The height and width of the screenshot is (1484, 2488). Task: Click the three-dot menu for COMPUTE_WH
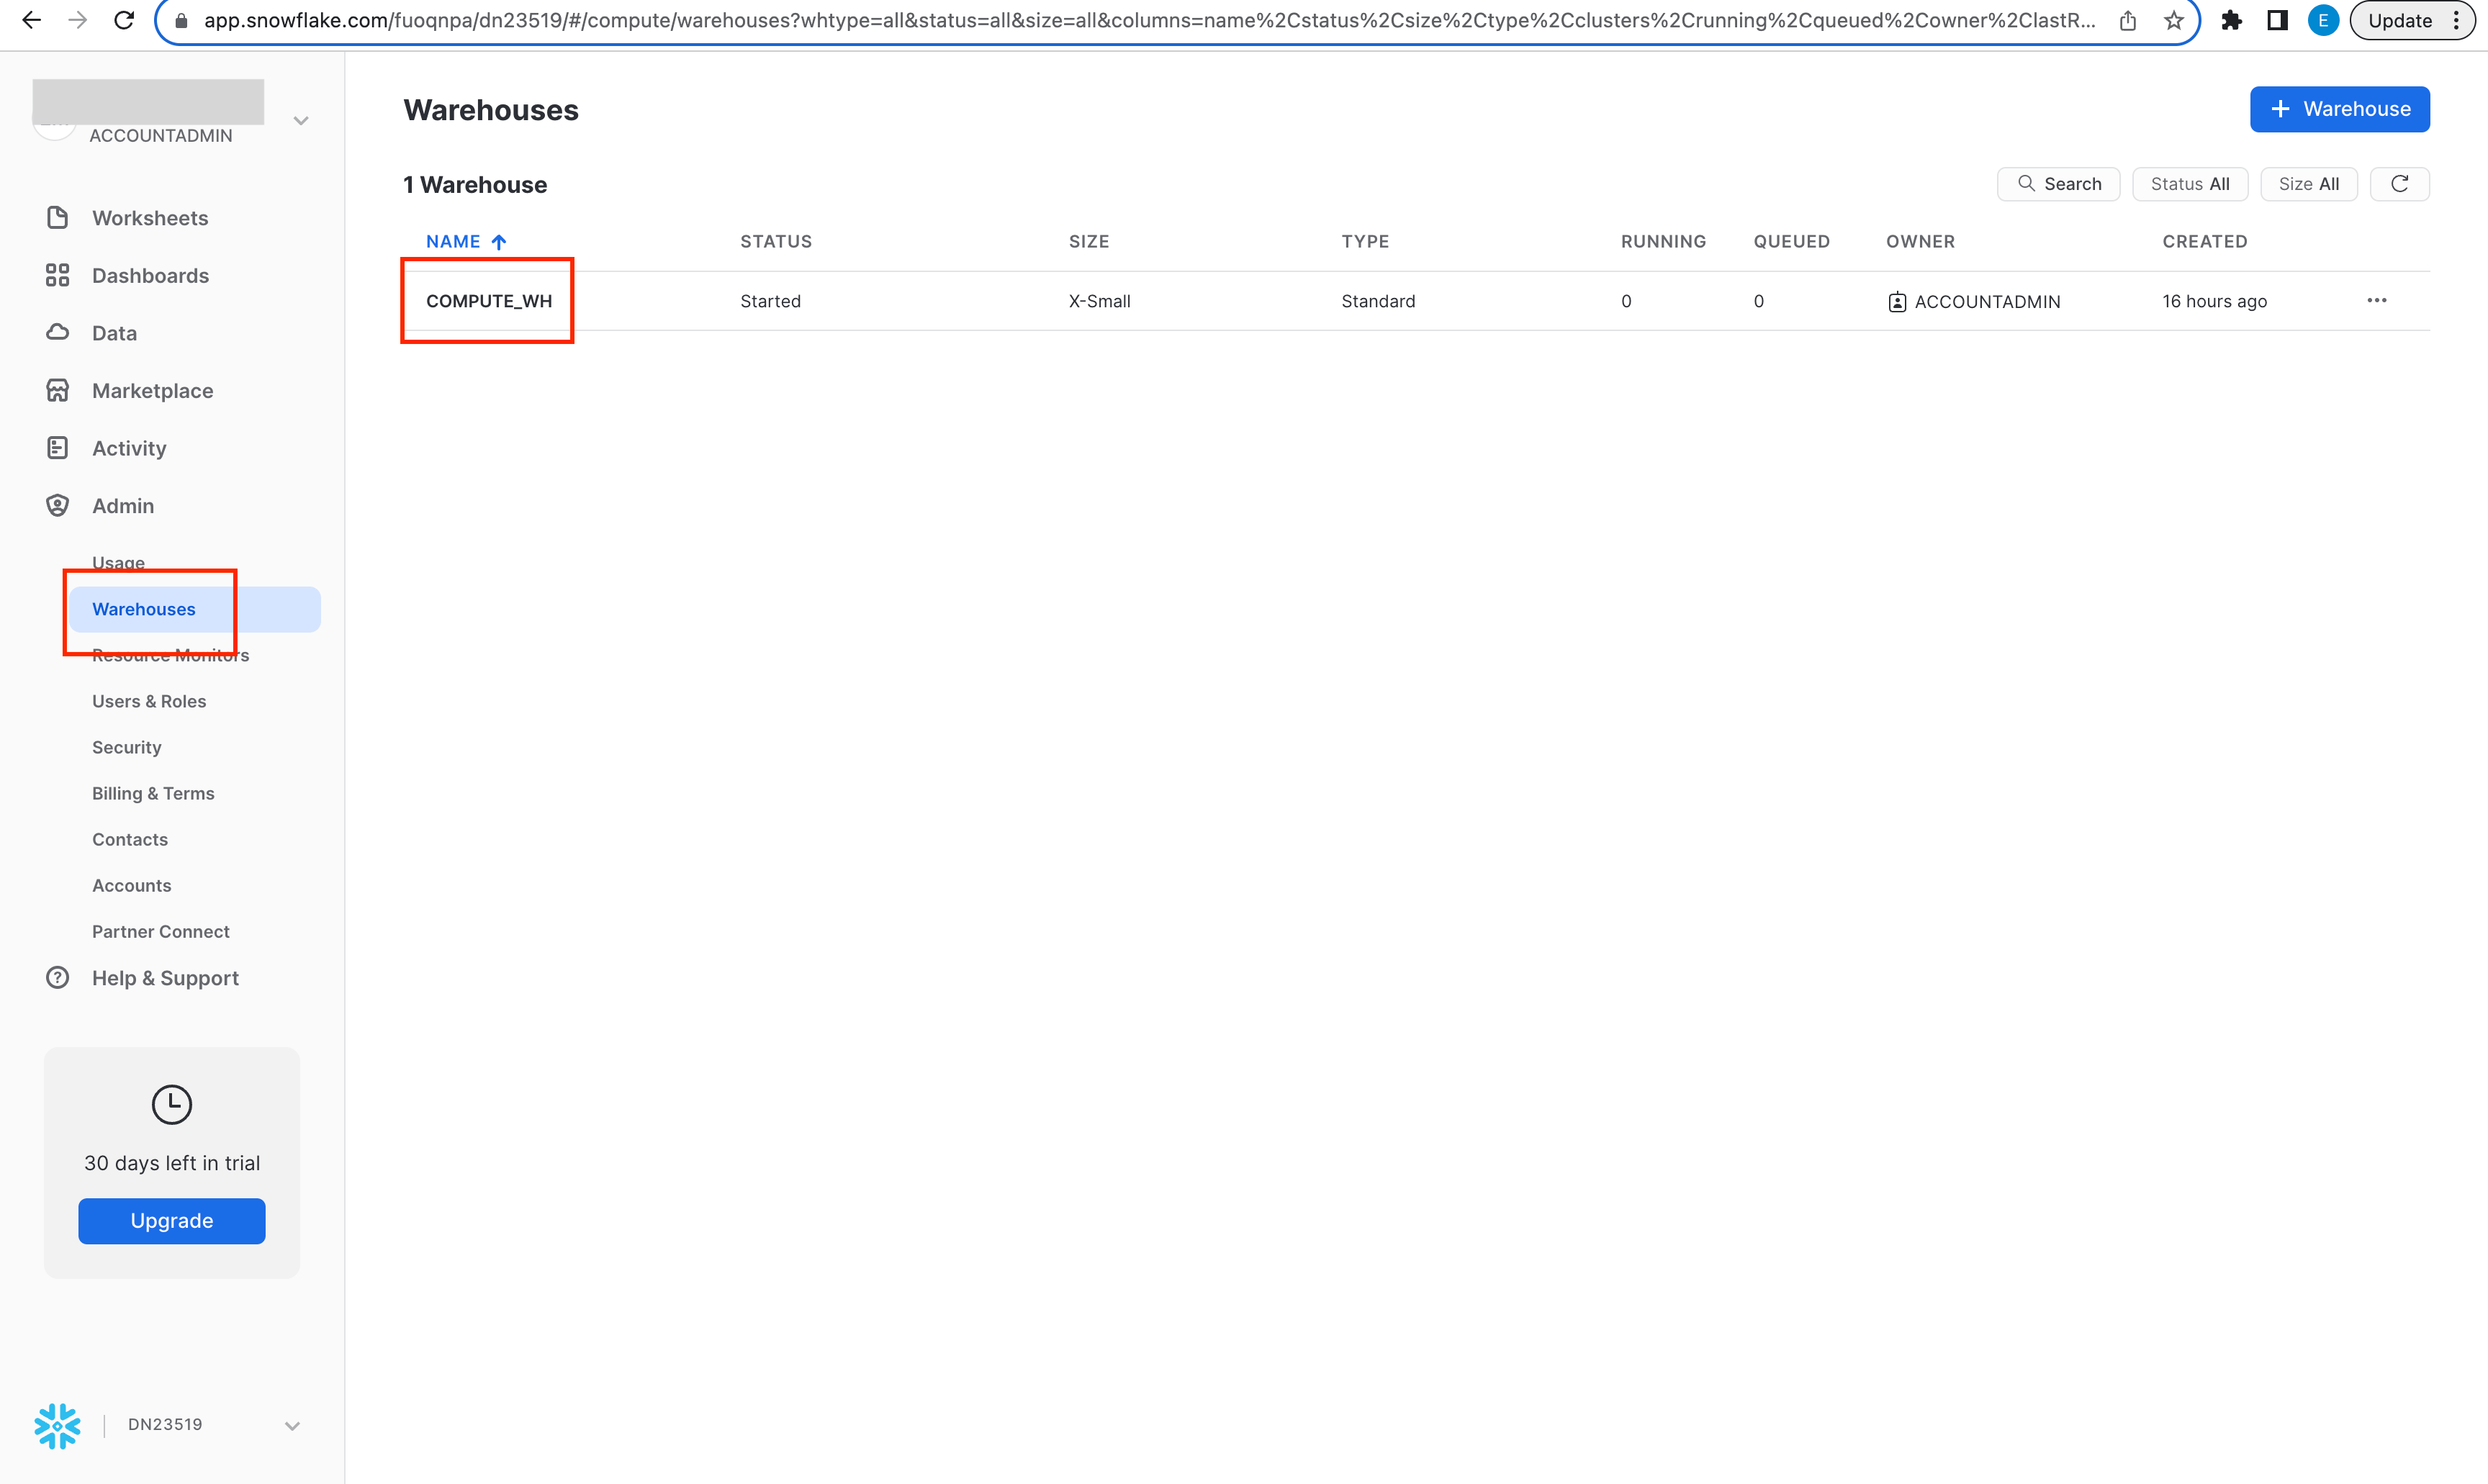2379,300
